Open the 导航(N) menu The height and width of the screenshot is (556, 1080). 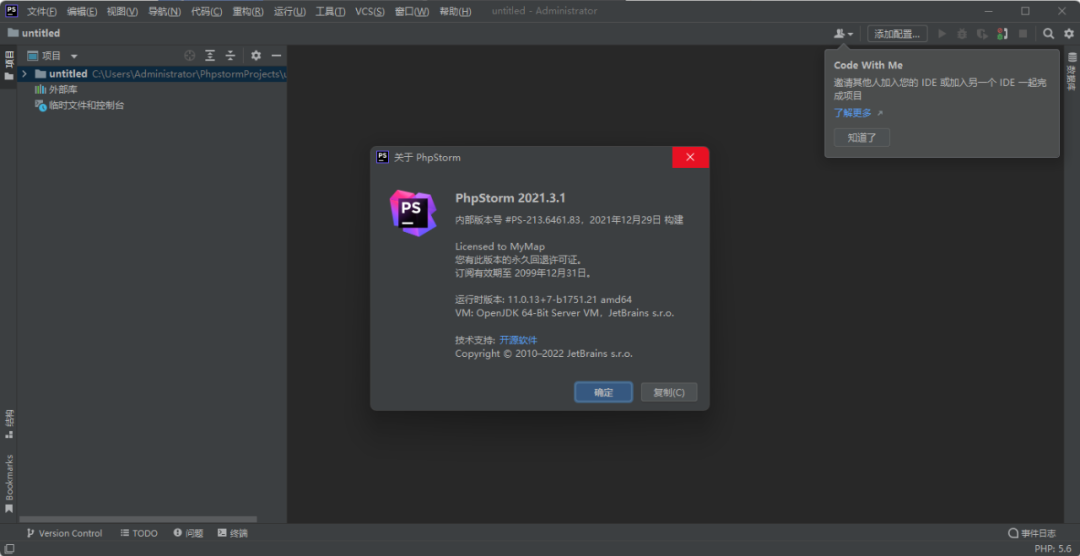[165, 12]
